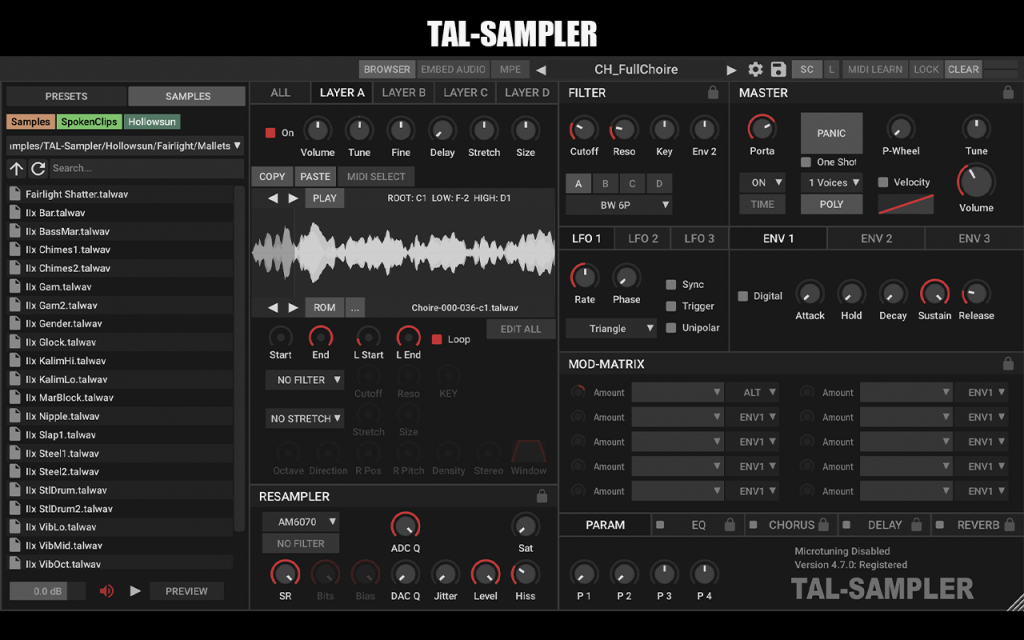Viewport: 1024px width, 640px height.
Task: Toggle the Resampler lock icon
Action: pyautogui.click(x=541, y=496)
